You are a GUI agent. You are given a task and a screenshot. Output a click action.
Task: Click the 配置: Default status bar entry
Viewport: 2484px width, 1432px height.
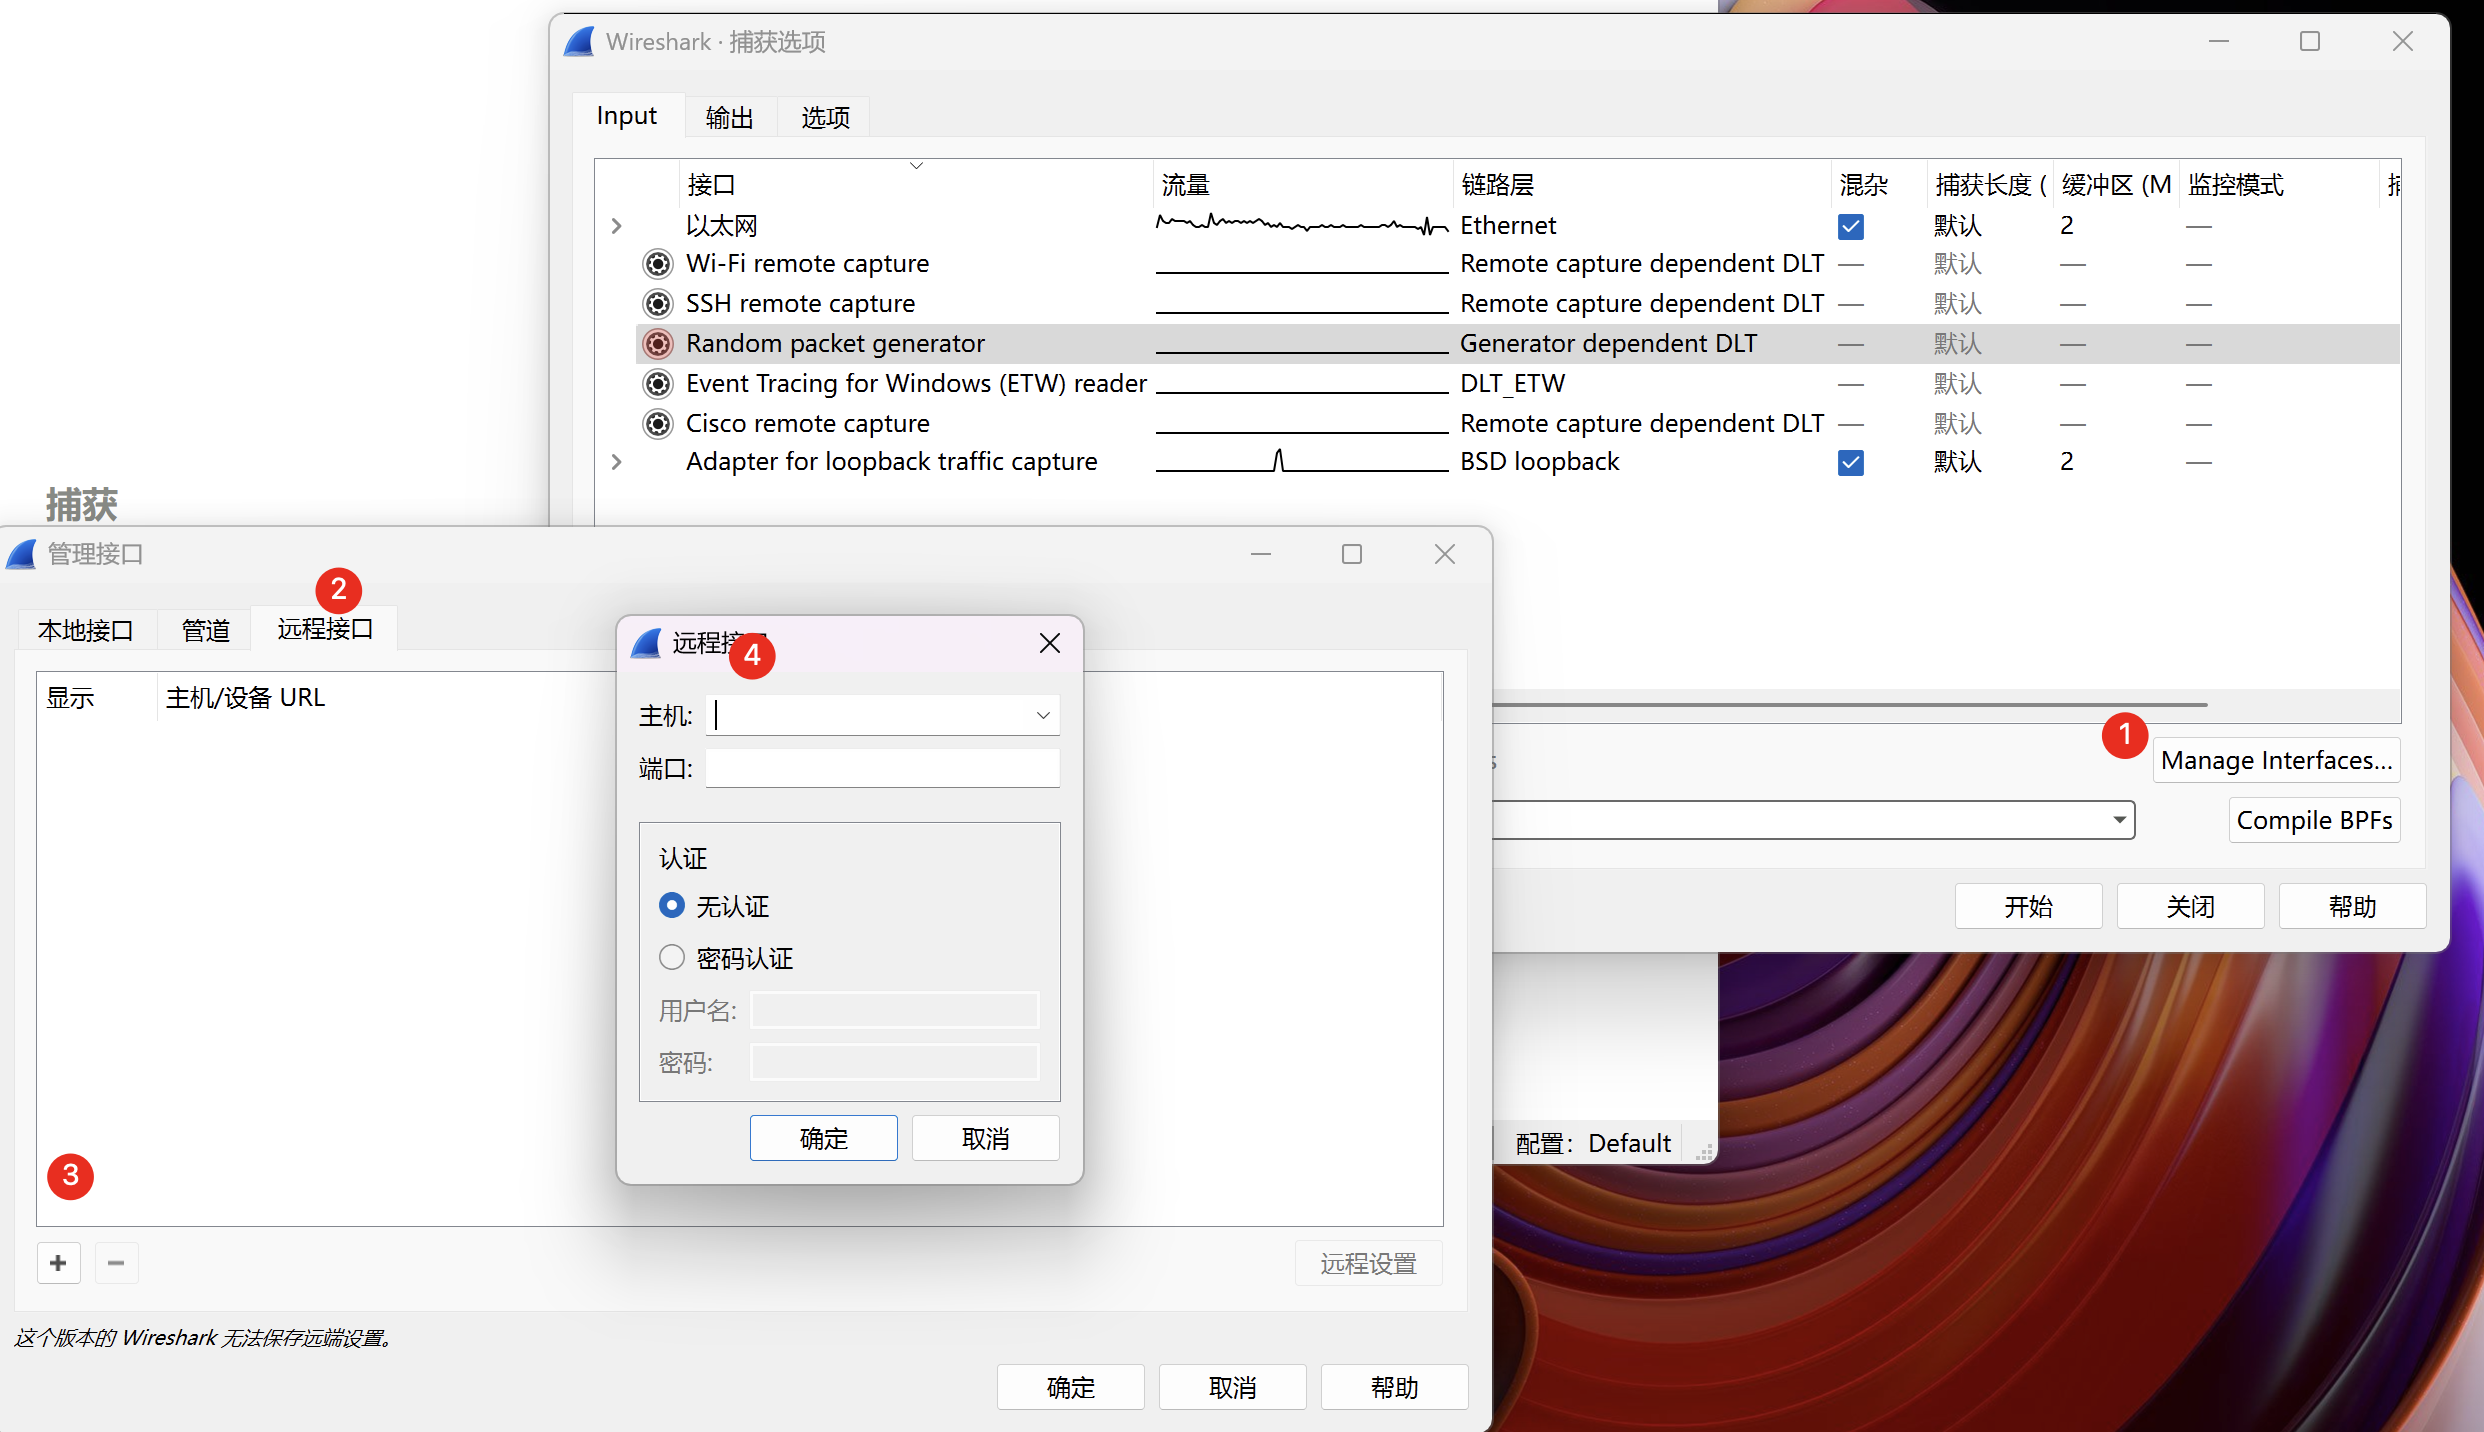(x=1592, y=1143)
